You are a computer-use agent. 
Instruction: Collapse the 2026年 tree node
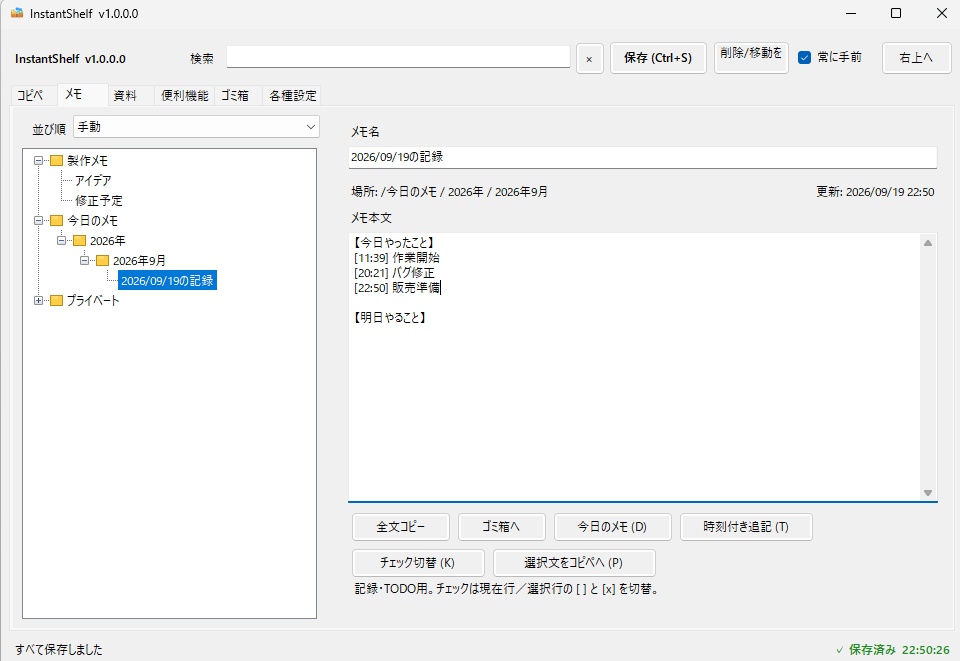(x=61, y=241)
